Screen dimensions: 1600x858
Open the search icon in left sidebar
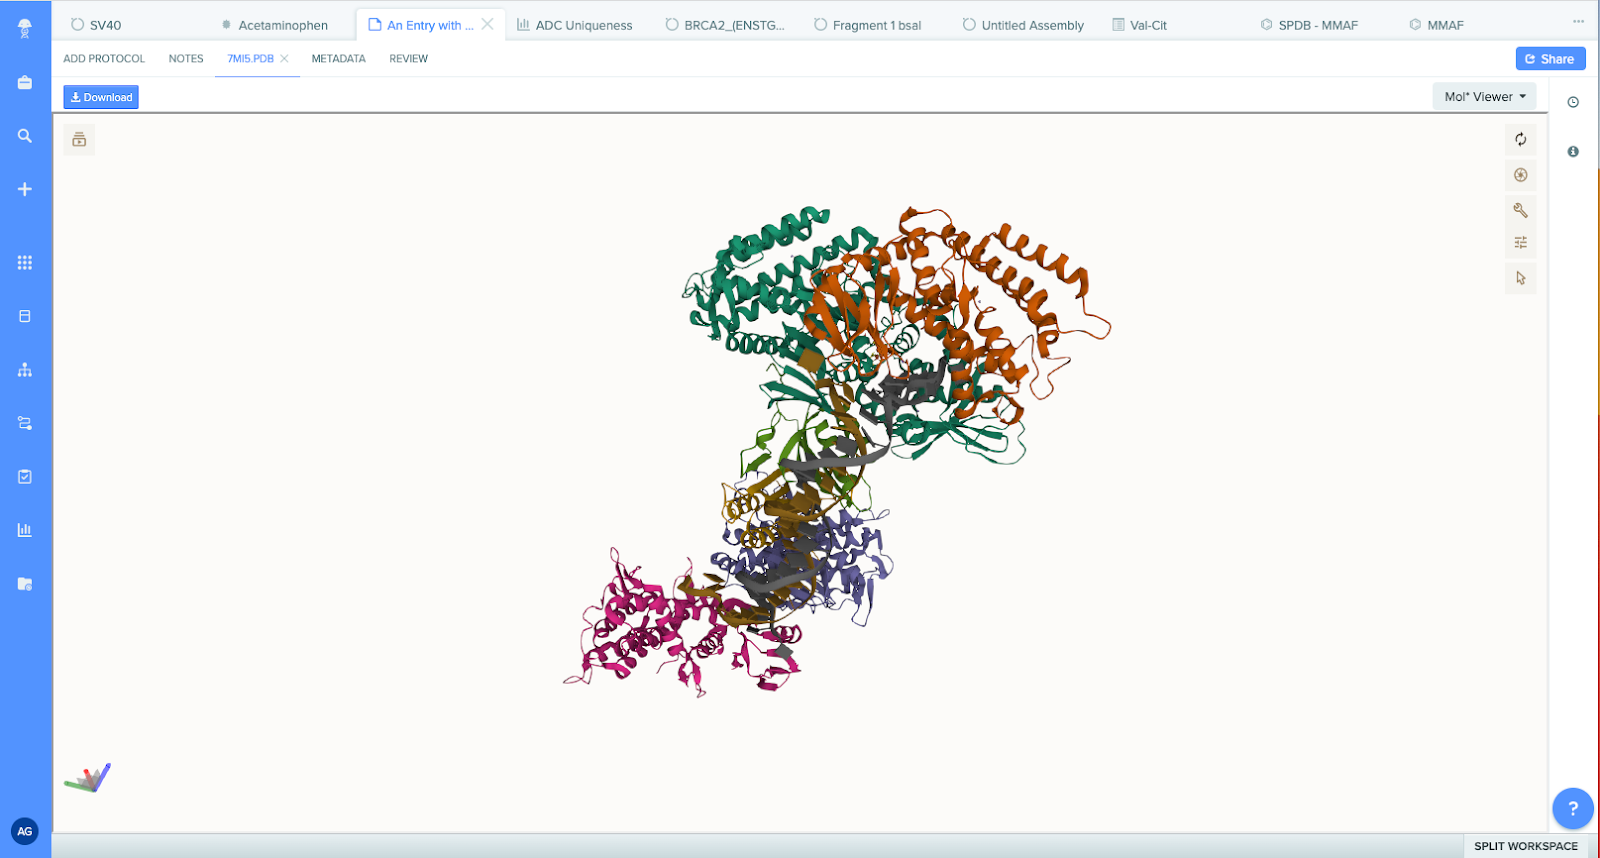point(25,136)
